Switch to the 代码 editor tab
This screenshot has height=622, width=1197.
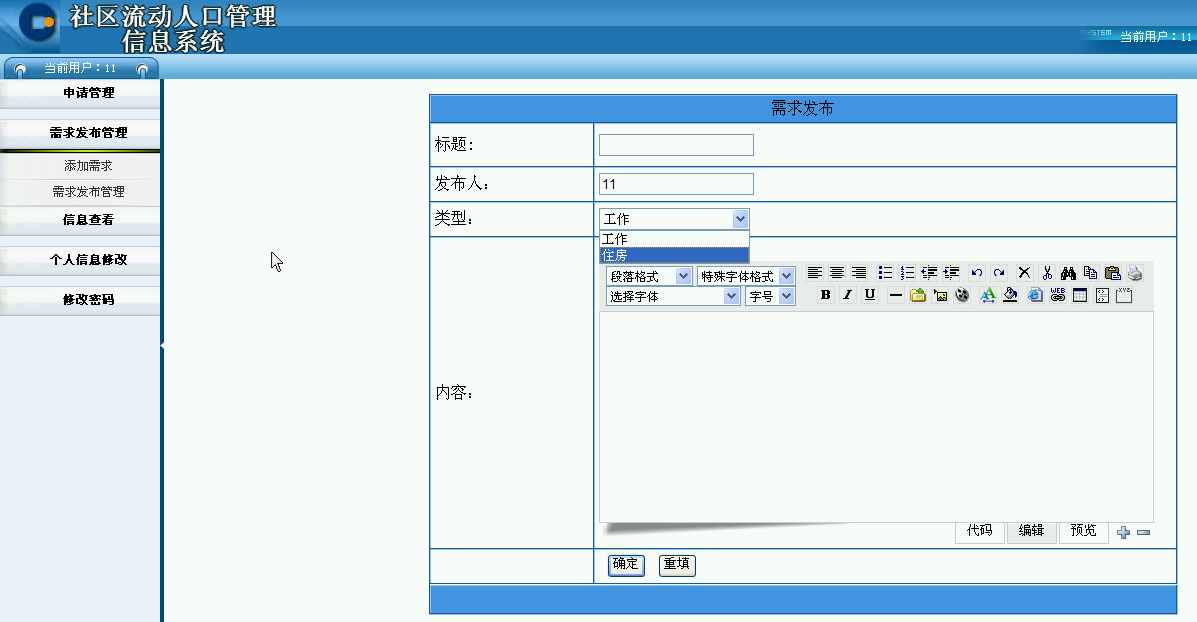[x=979, y=530]
